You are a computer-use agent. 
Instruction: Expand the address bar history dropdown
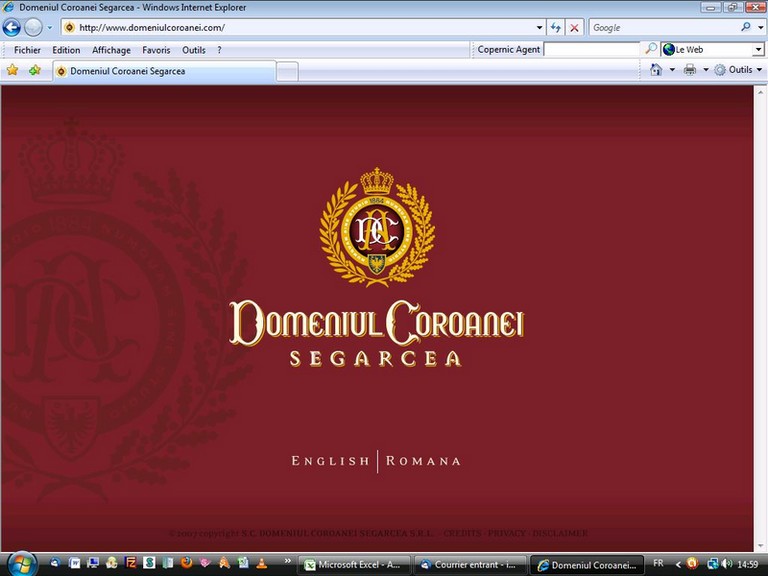coord(539,28)
